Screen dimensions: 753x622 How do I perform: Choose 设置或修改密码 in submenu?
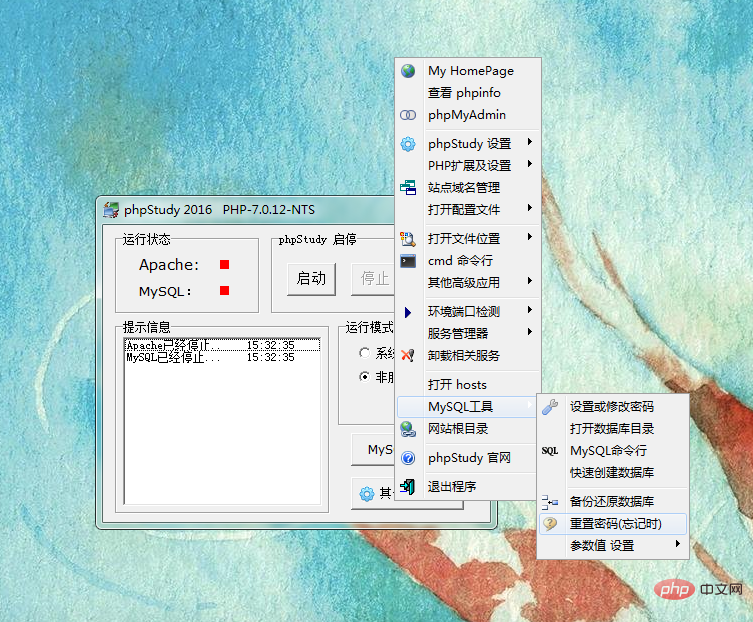[x=613, y=407]
